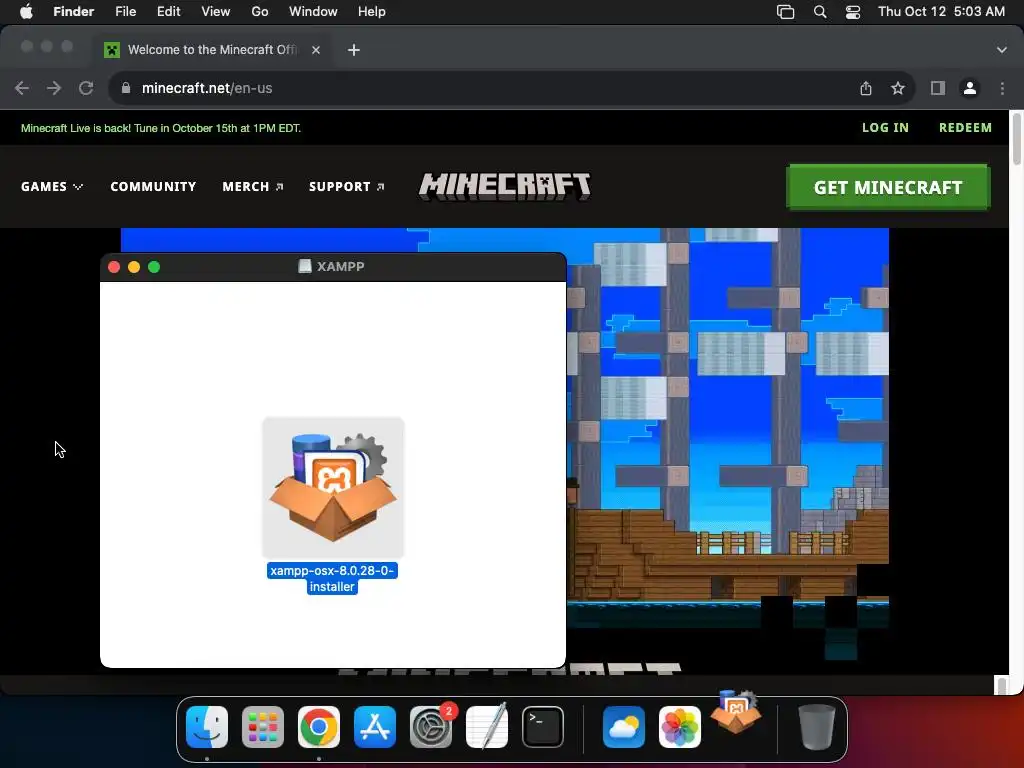Click the Minecraft Live announcement link
This screenshot has height=768, width=1024.
click(x=161, y=128)
